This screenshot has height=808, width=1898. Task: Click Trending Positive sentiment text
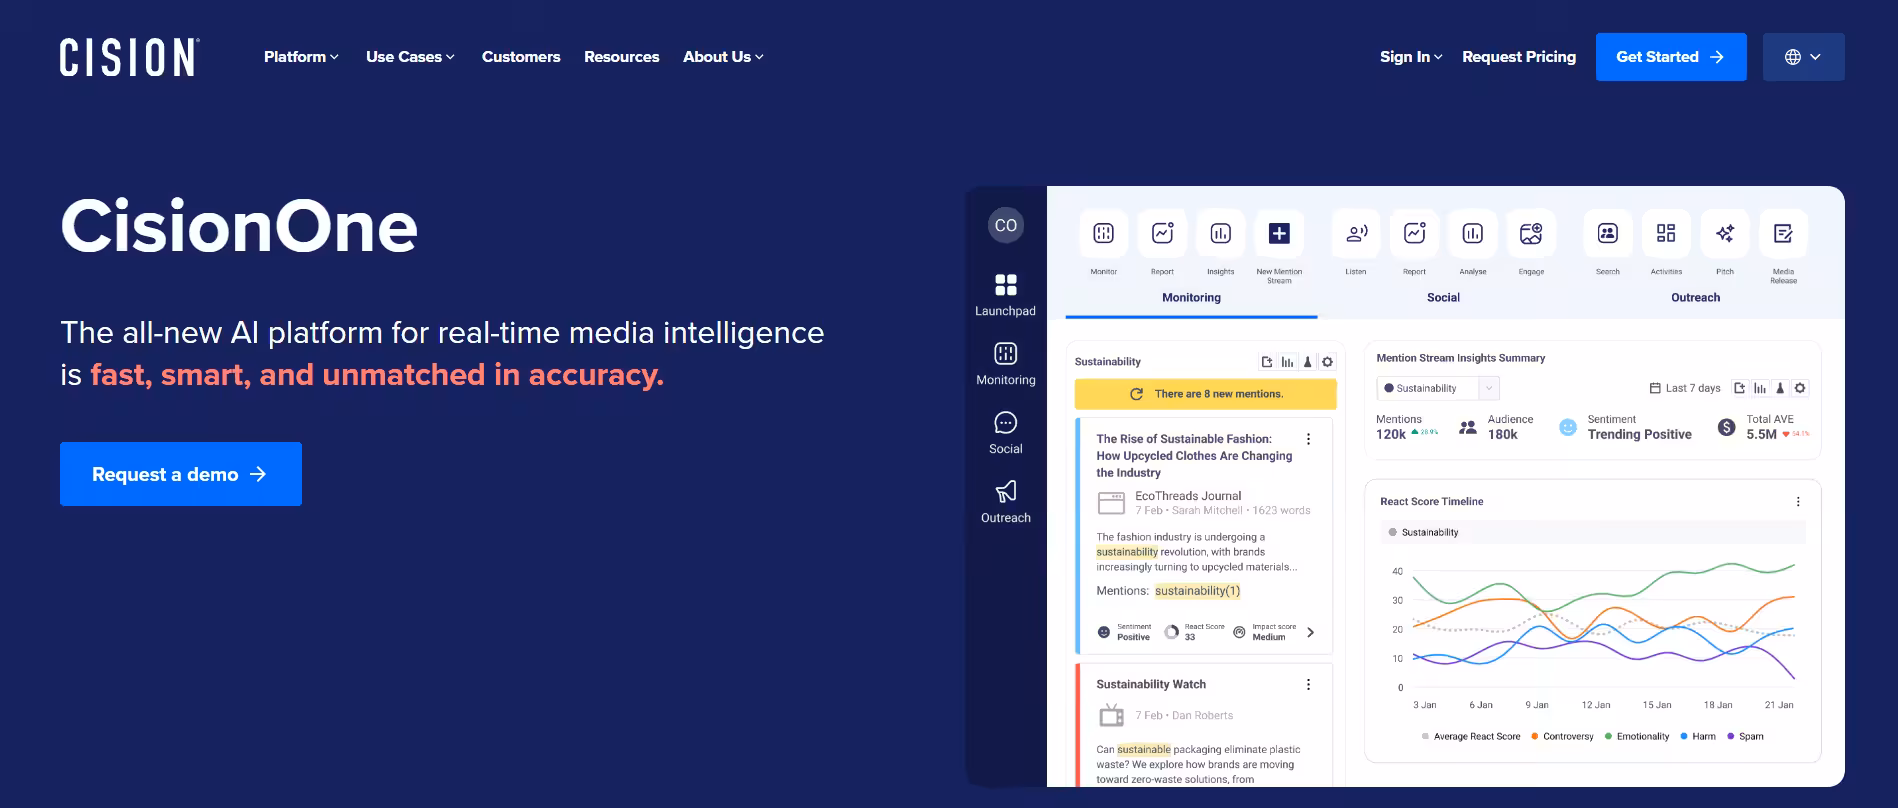pos(1640,435)
